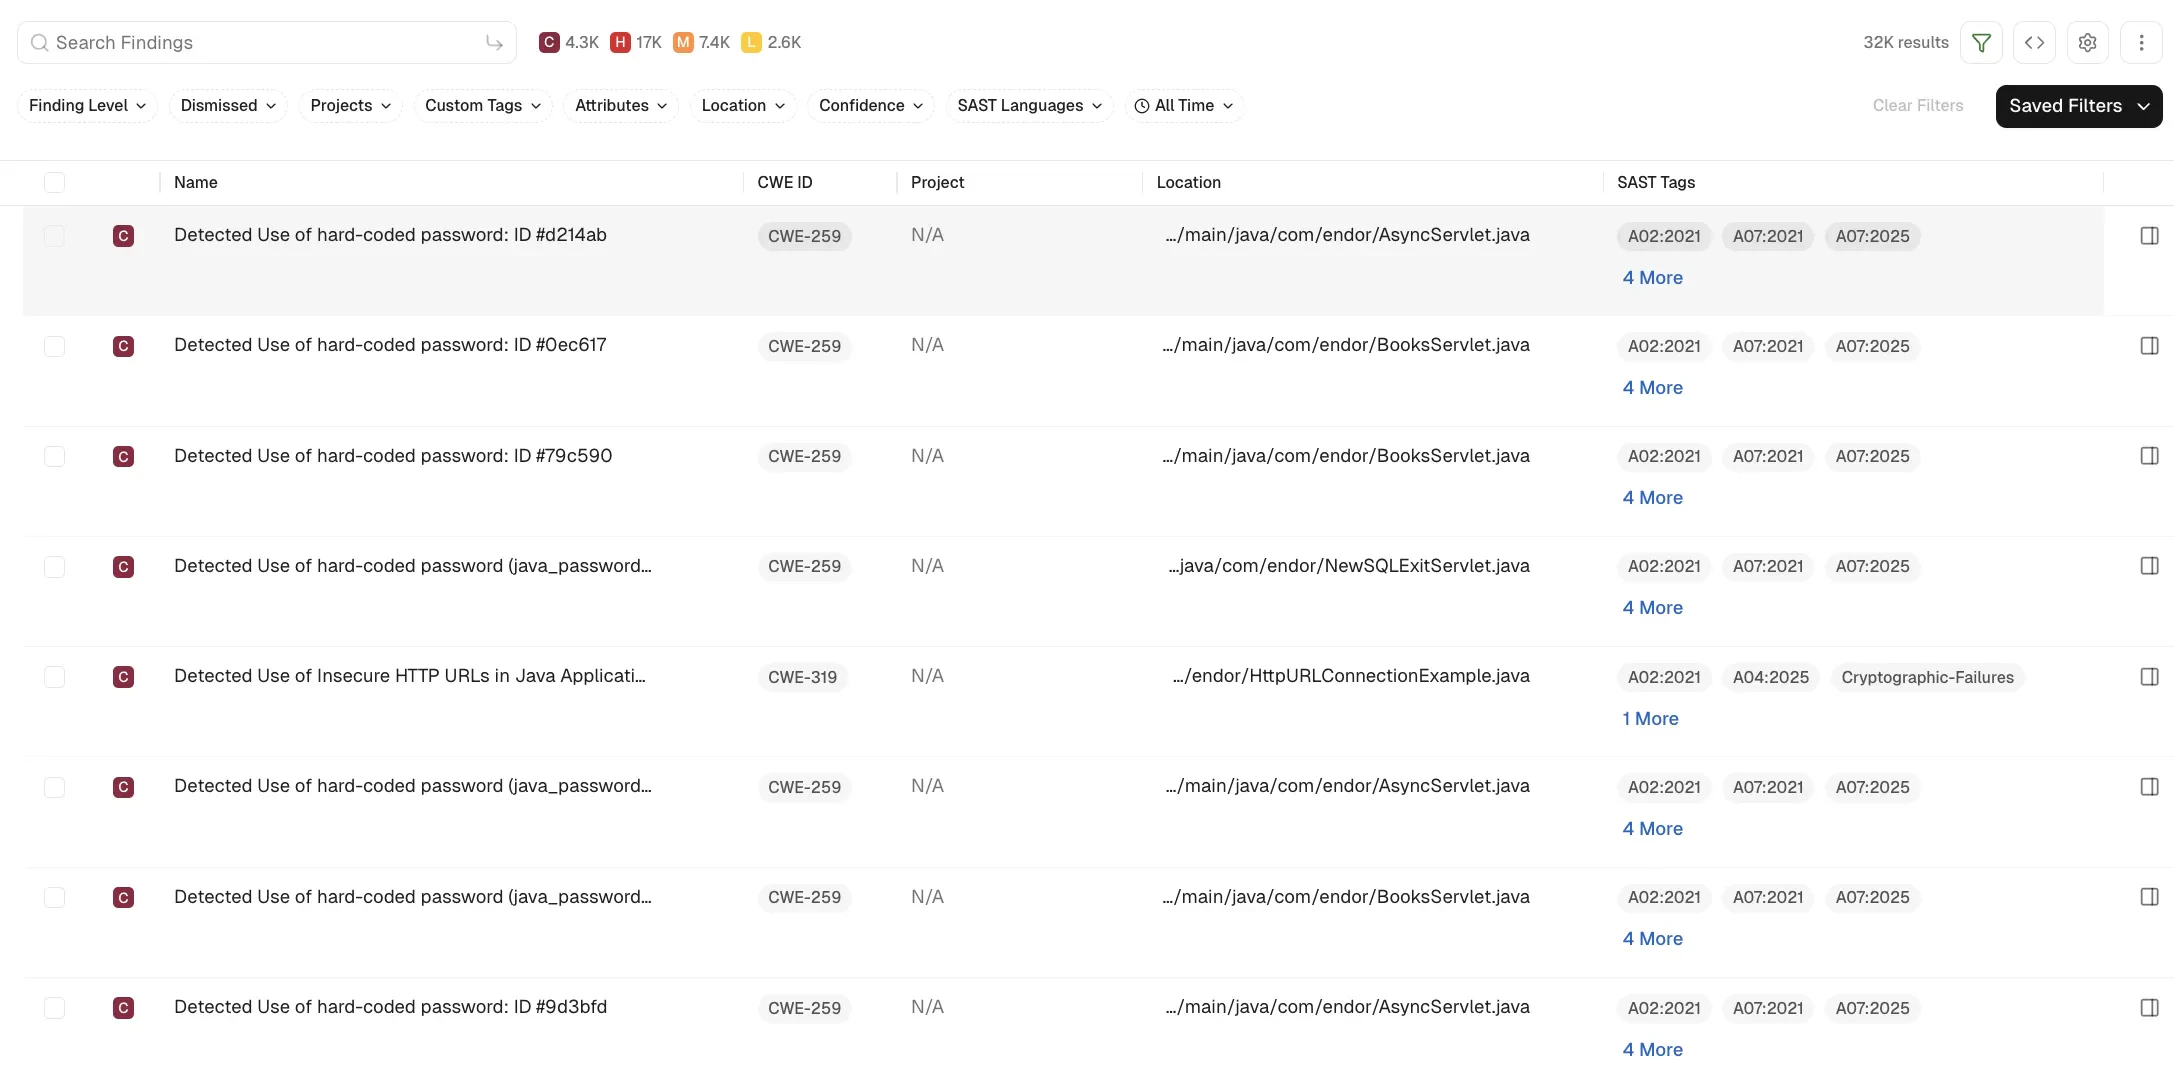Focus the Search Findings field
2174x1084 pixels.
pos(267,43)
